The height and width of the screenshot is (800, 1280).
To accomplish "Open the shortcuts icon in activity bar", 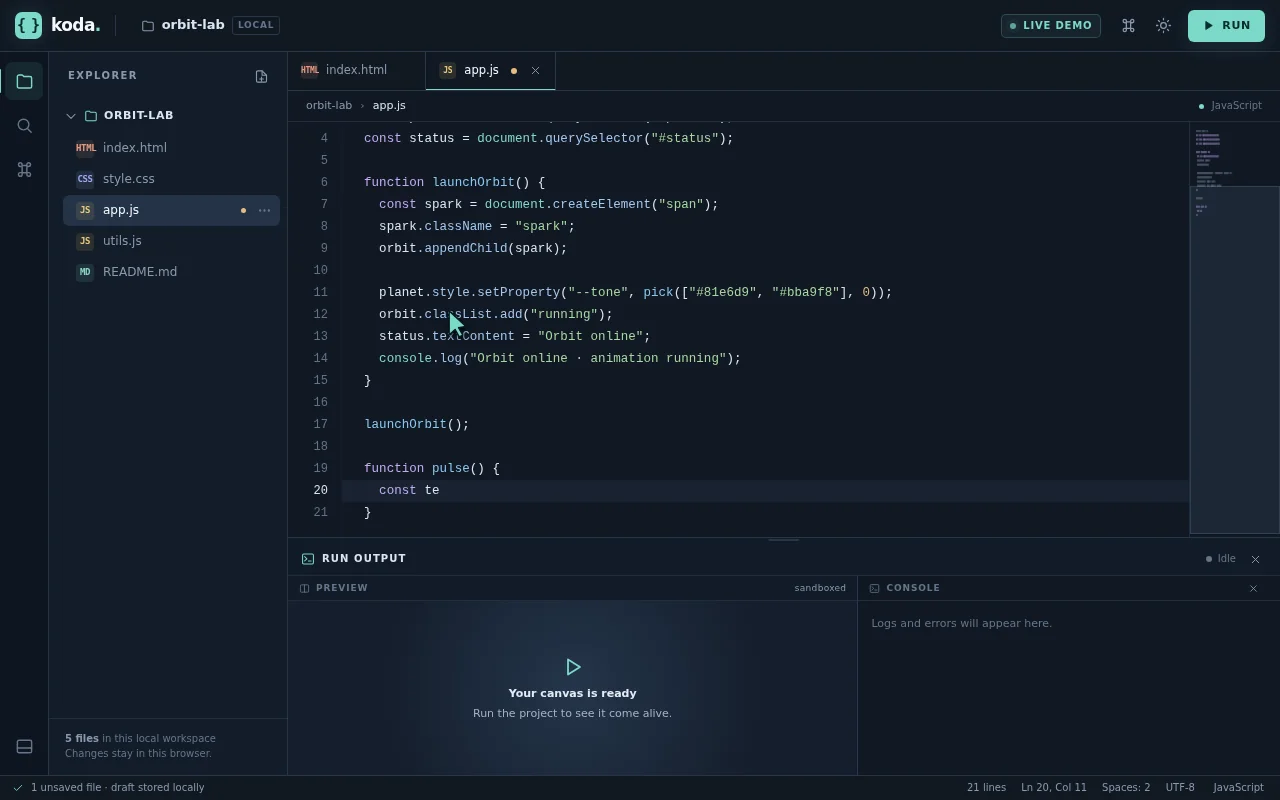I will tap(24, 169).
